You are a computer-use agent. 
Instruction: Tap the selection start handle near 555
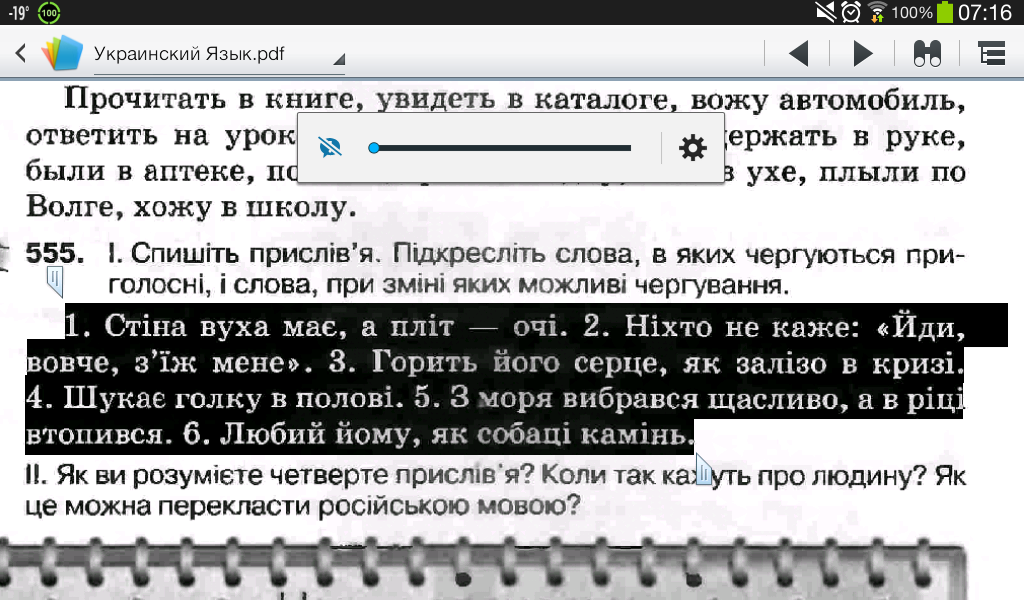[56, 281]
